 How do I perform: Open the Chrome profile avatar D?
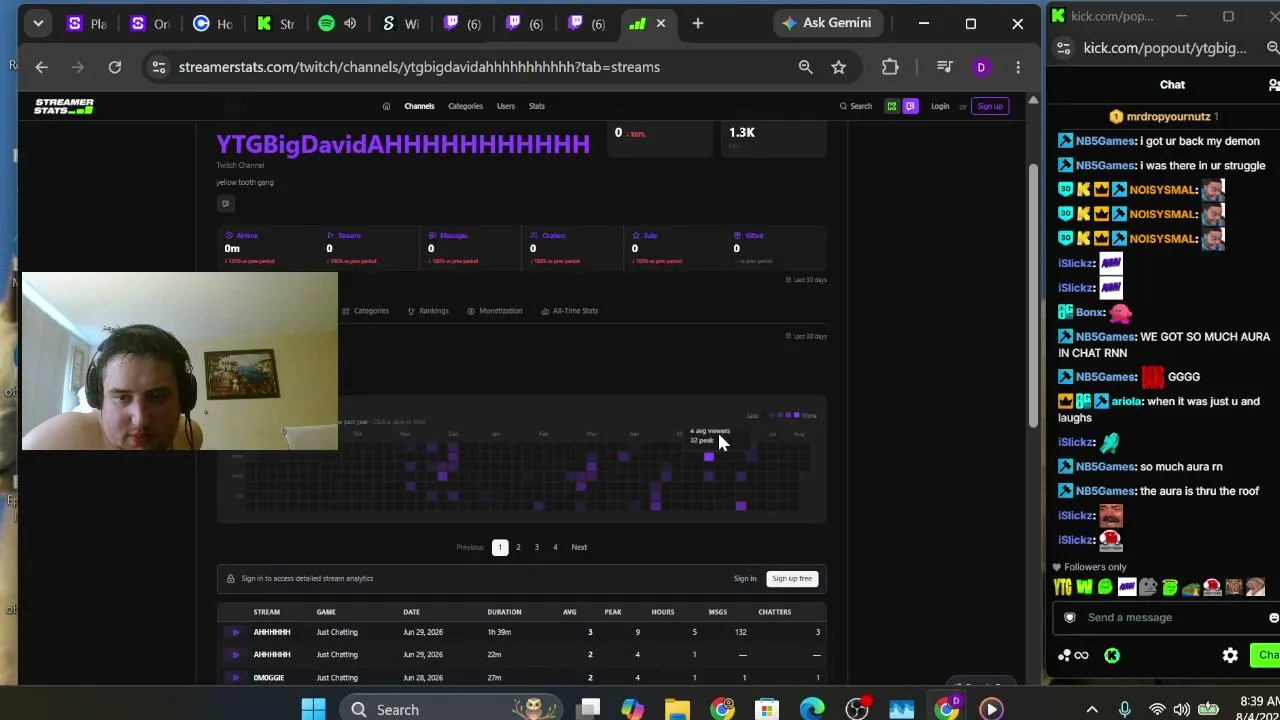point(981,67)
